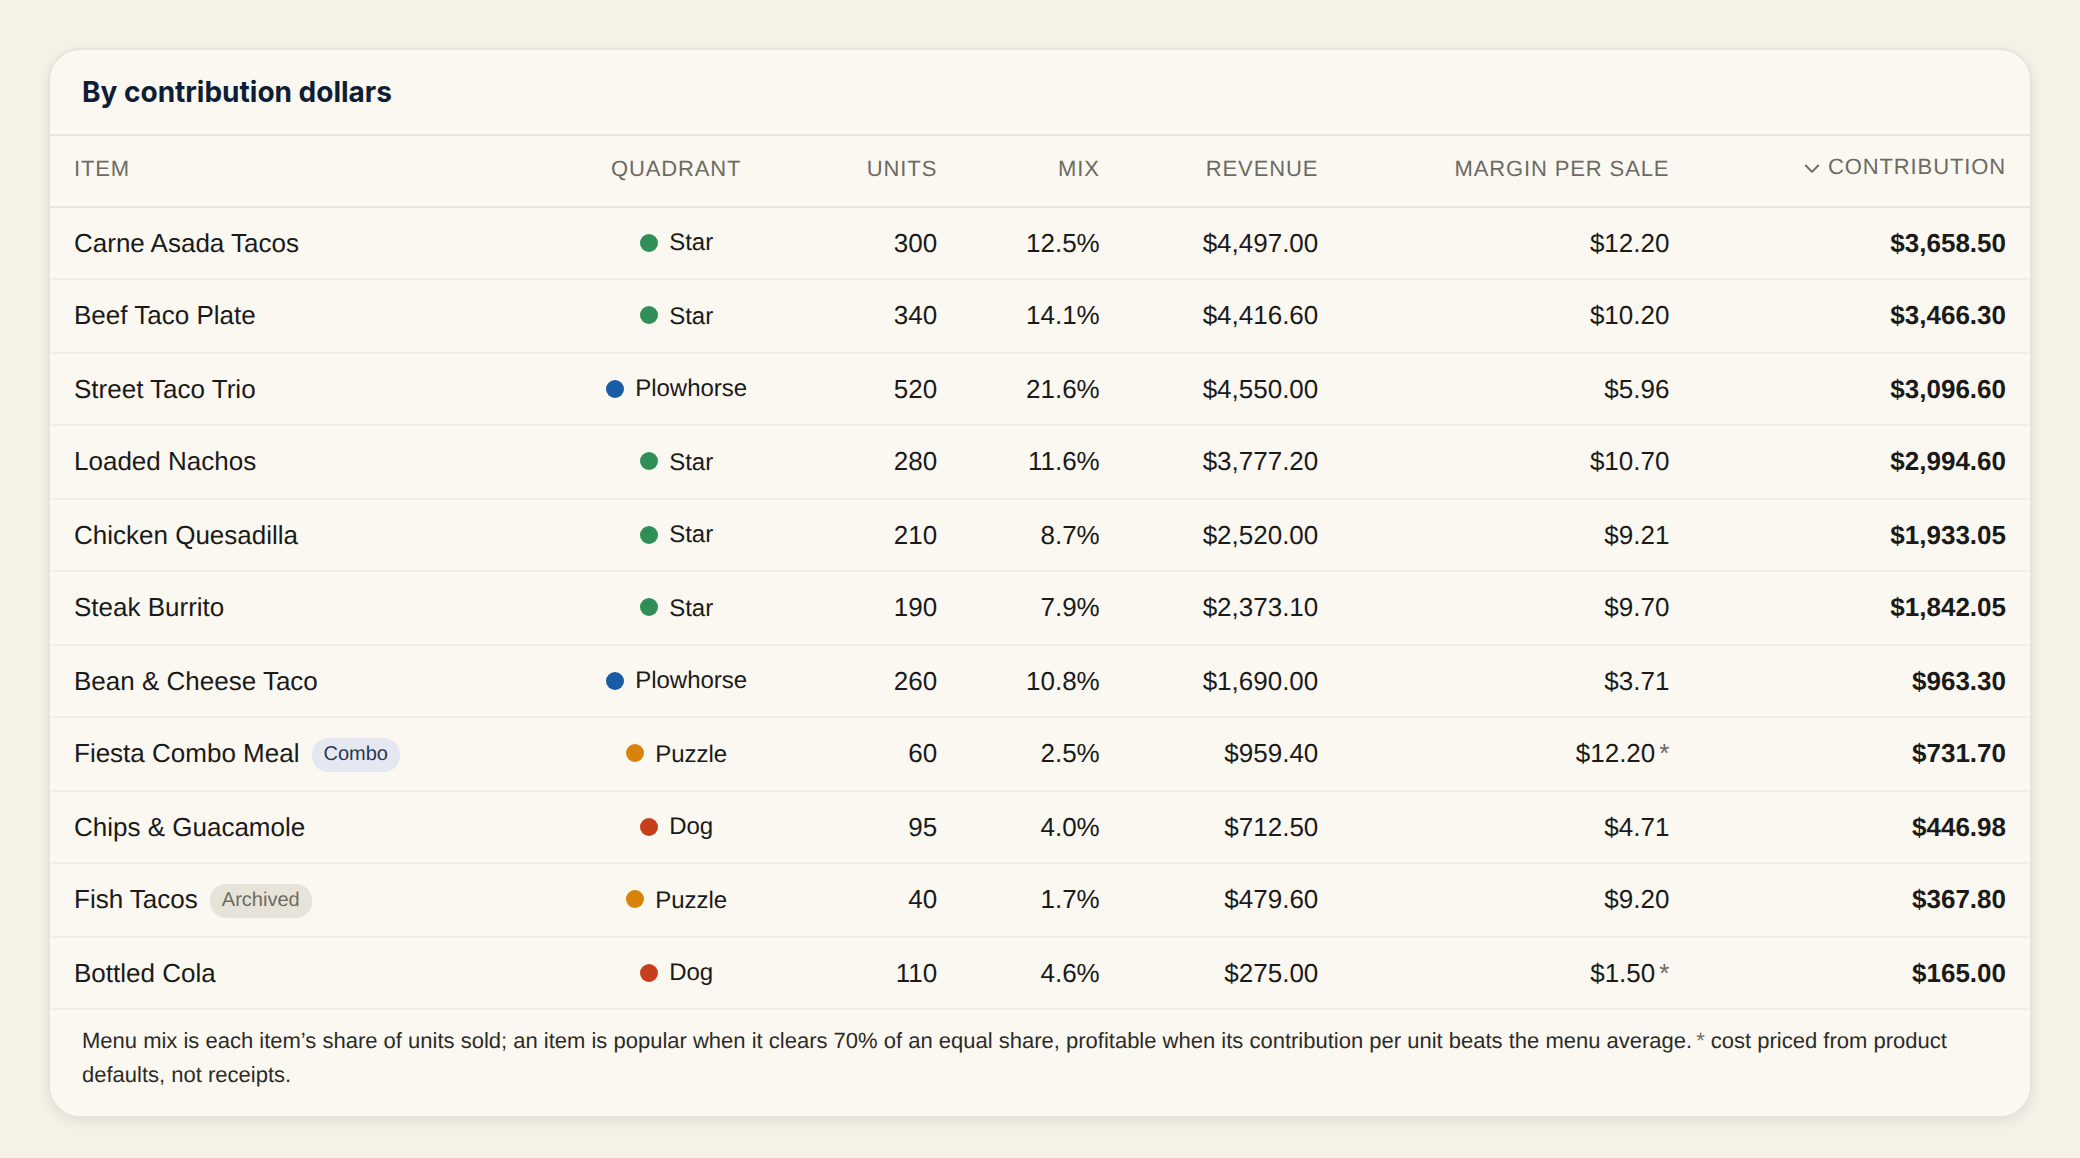Select the Chicken Quesadilla item name
The image size is (2080, 1158).
186,535
